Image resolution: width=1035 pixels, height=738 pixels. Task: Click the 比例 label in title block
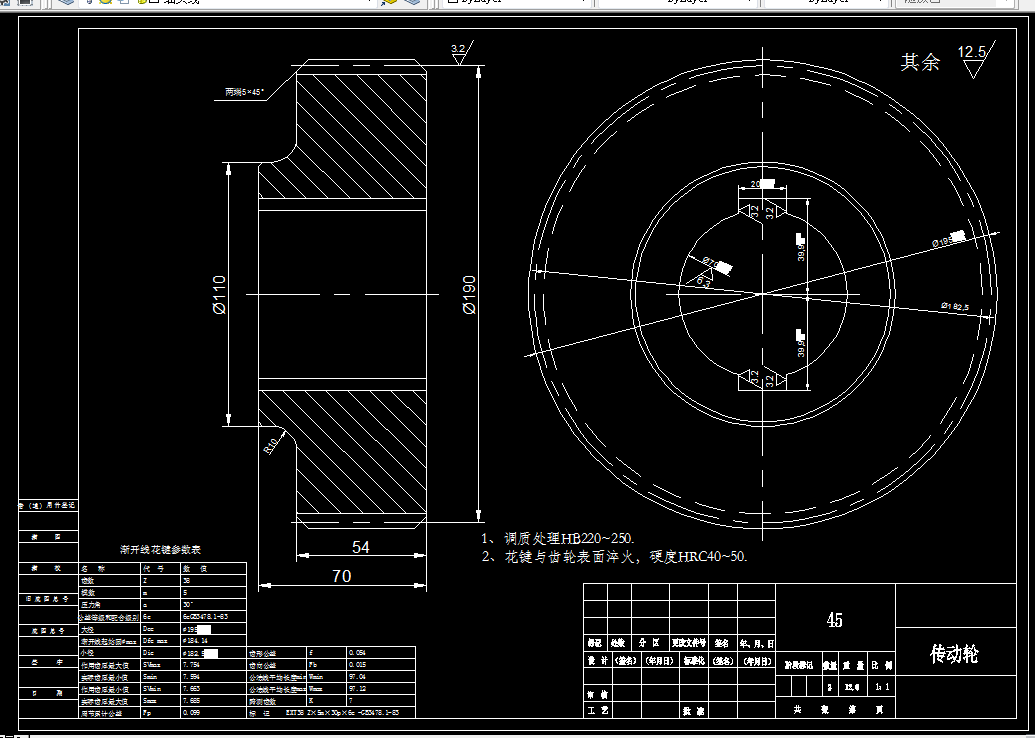(881, 665)
